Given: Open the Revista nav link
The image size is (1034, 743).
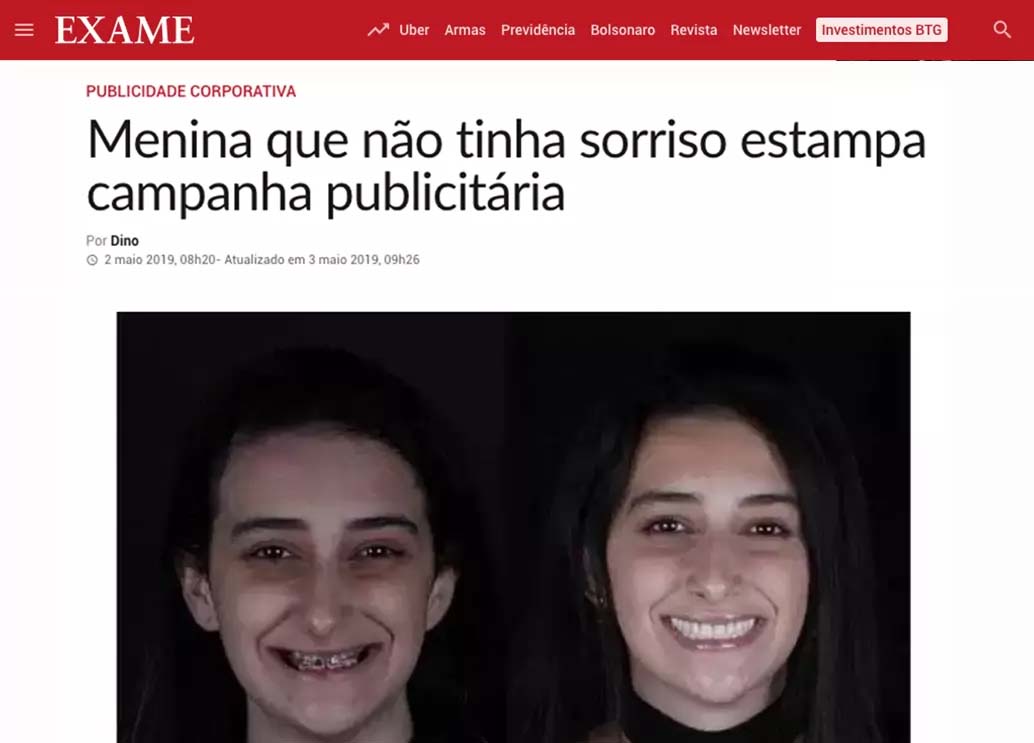Looking at the screenshot, I should pos(694,30).
